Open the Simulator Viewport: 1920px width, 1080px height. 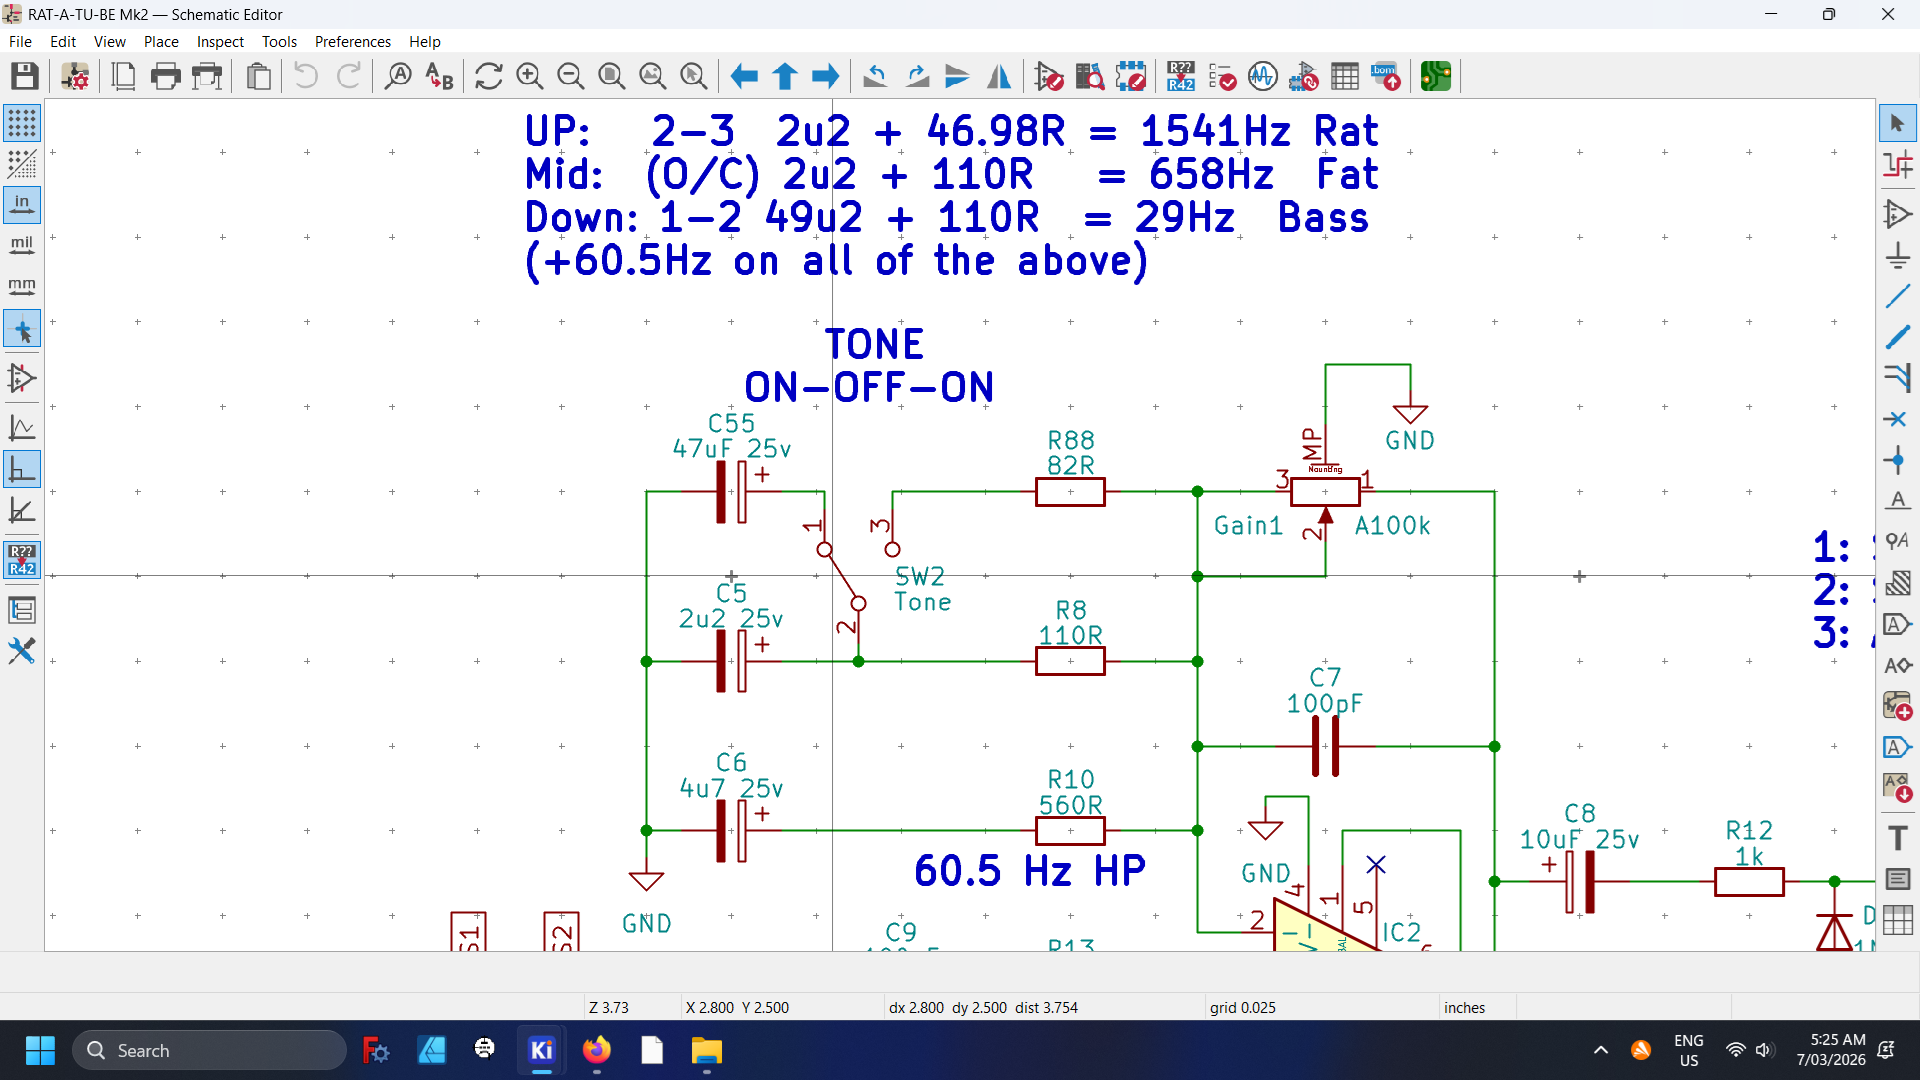(1263, 76)
